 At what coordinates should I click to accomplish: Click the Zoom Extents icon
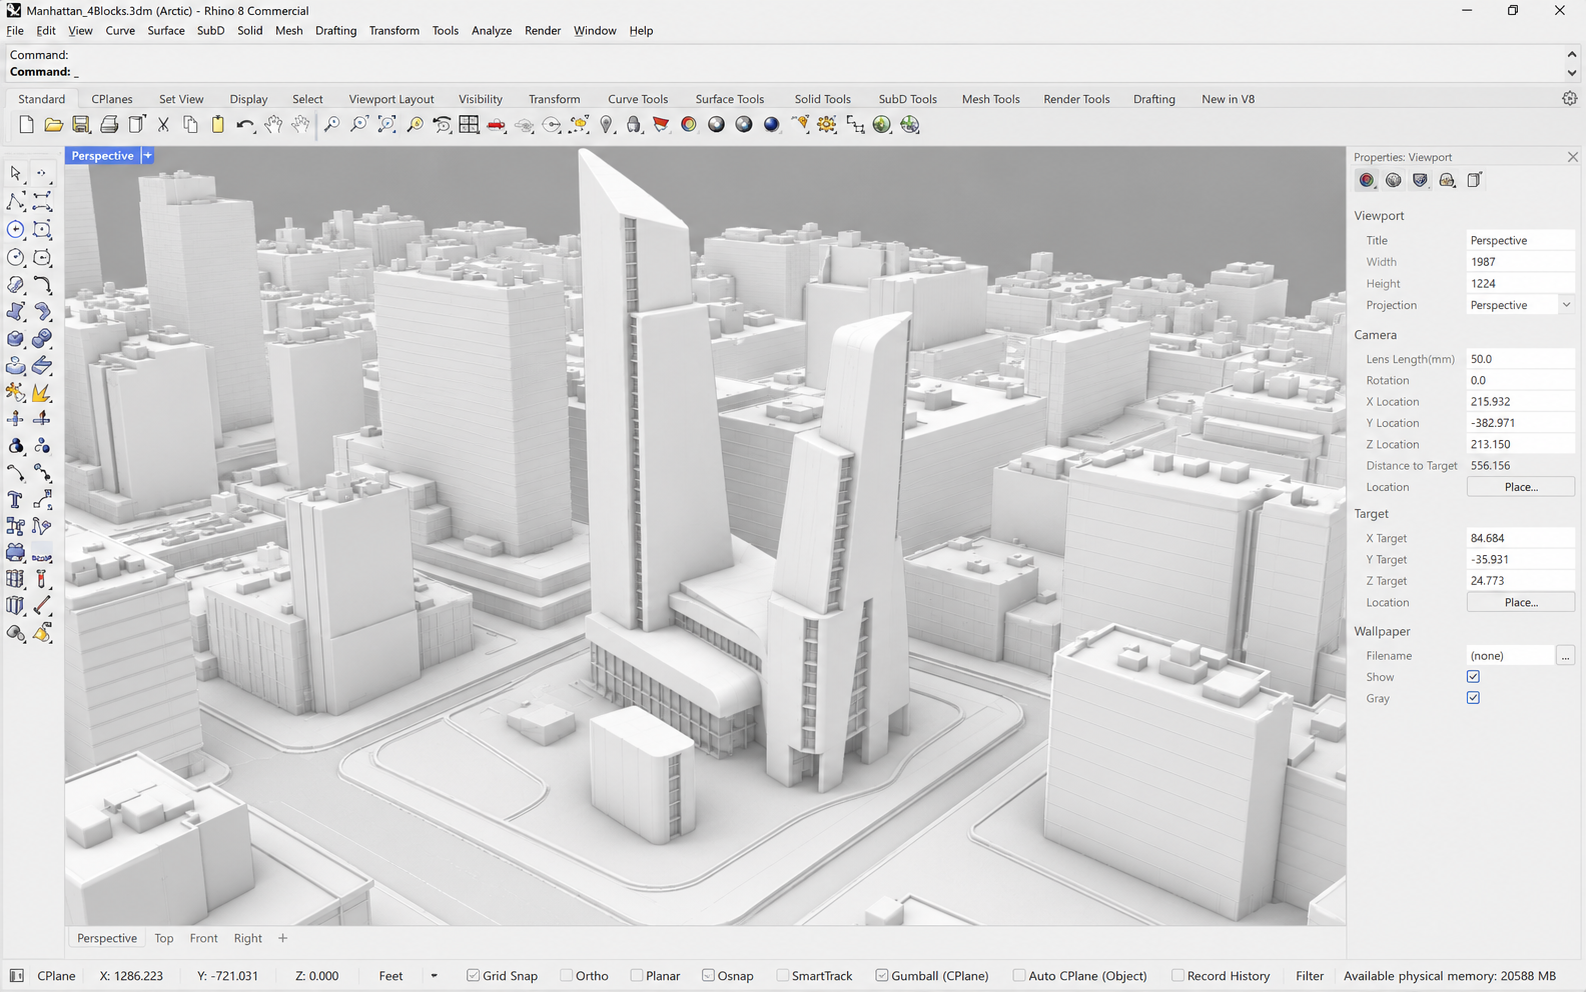[386, 125]
